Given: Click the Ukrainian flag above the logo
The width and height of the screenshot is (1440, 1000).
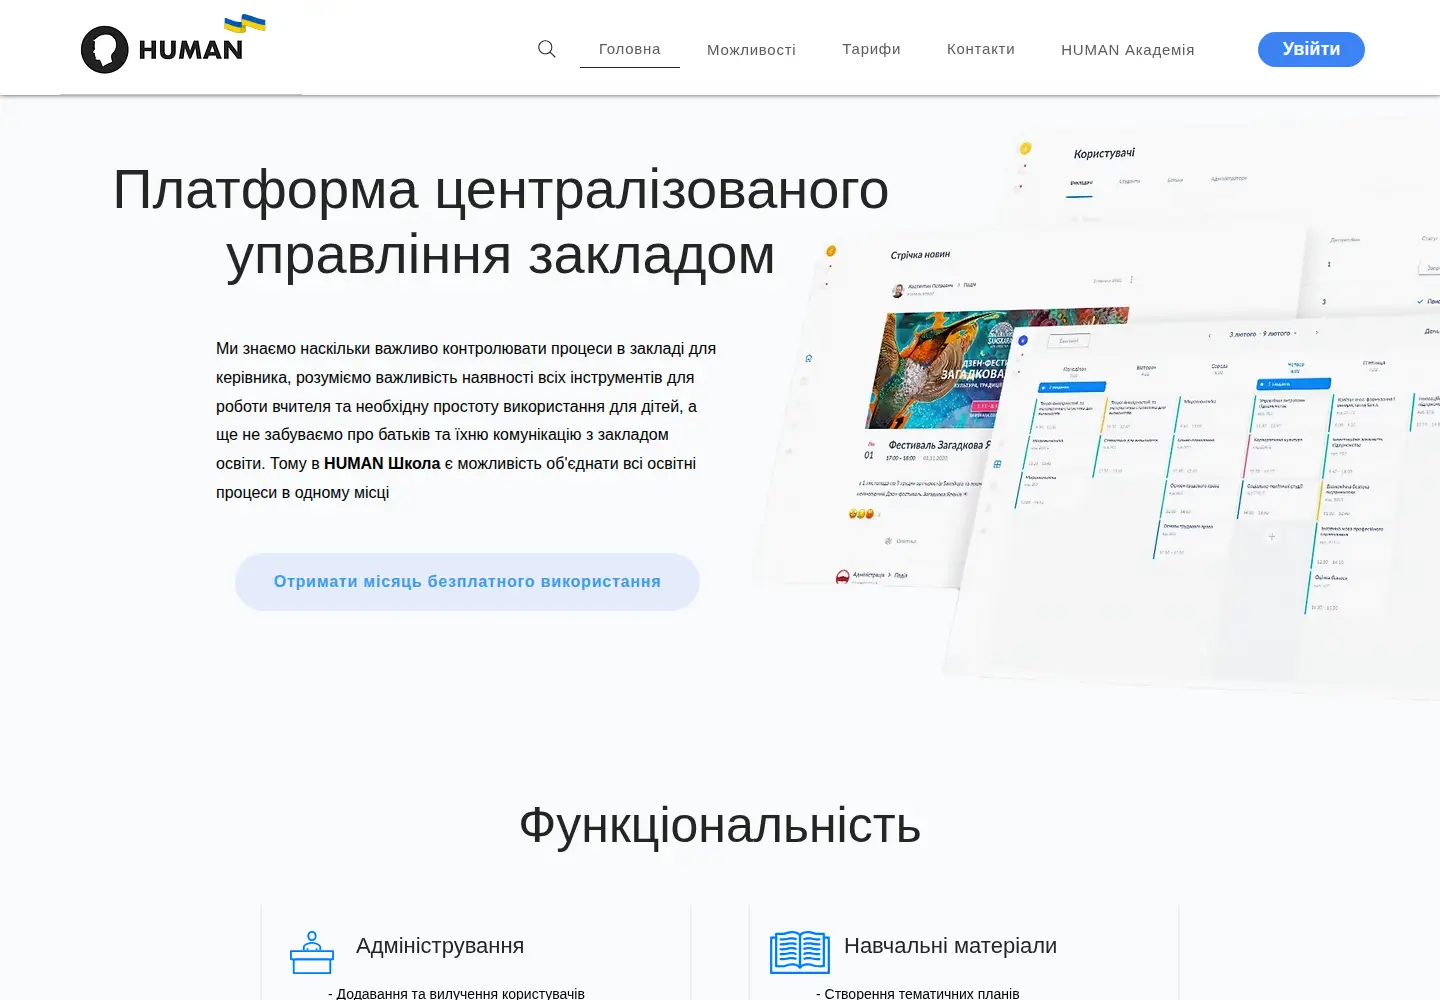Looking at the screenshot, I should (245, 23).
